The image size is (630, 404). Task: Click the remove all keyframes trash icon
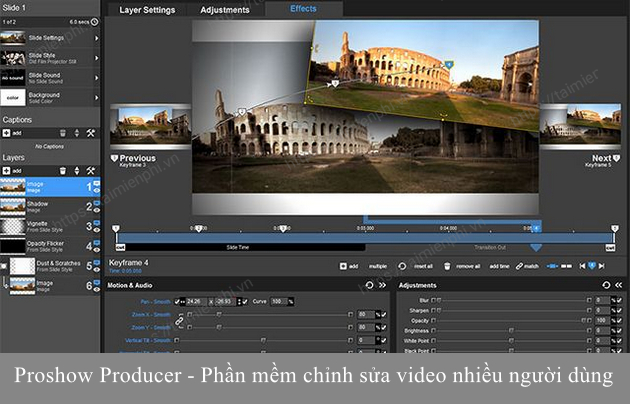pos(447,266)
